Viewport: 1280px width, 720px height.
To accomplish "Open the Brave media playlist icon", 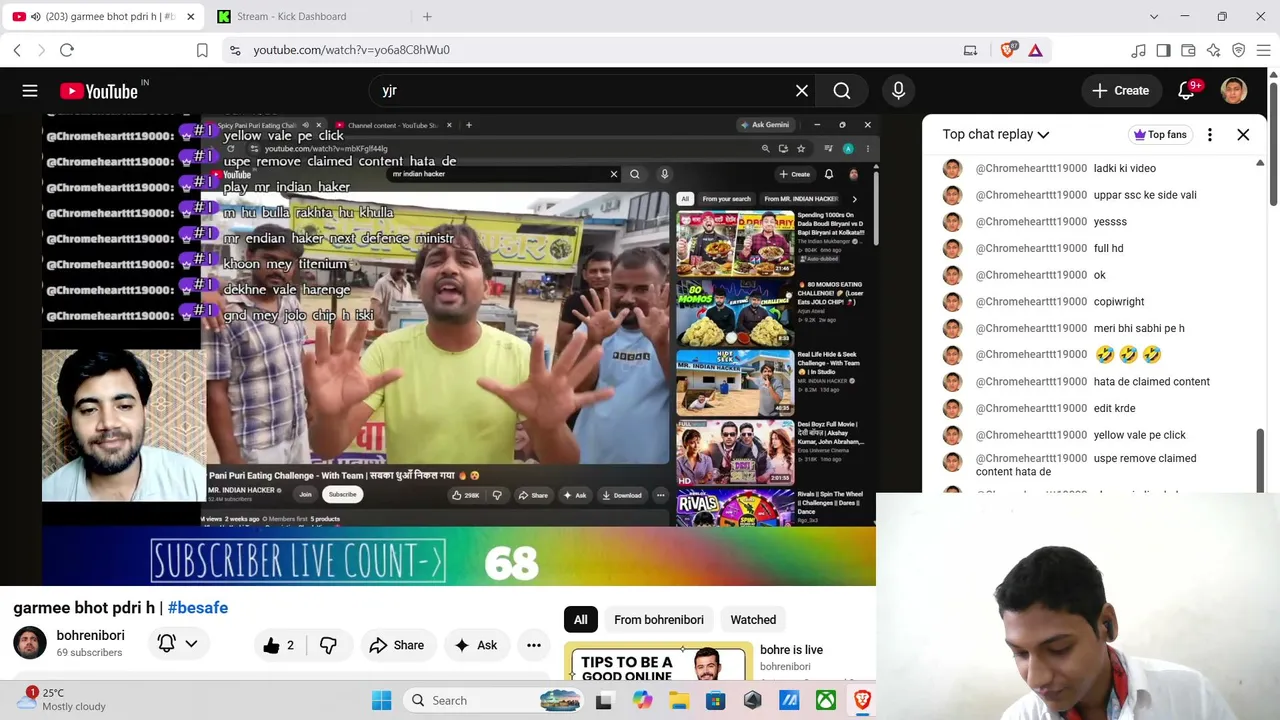I will pyautogui.click(x=1138, y=50).
